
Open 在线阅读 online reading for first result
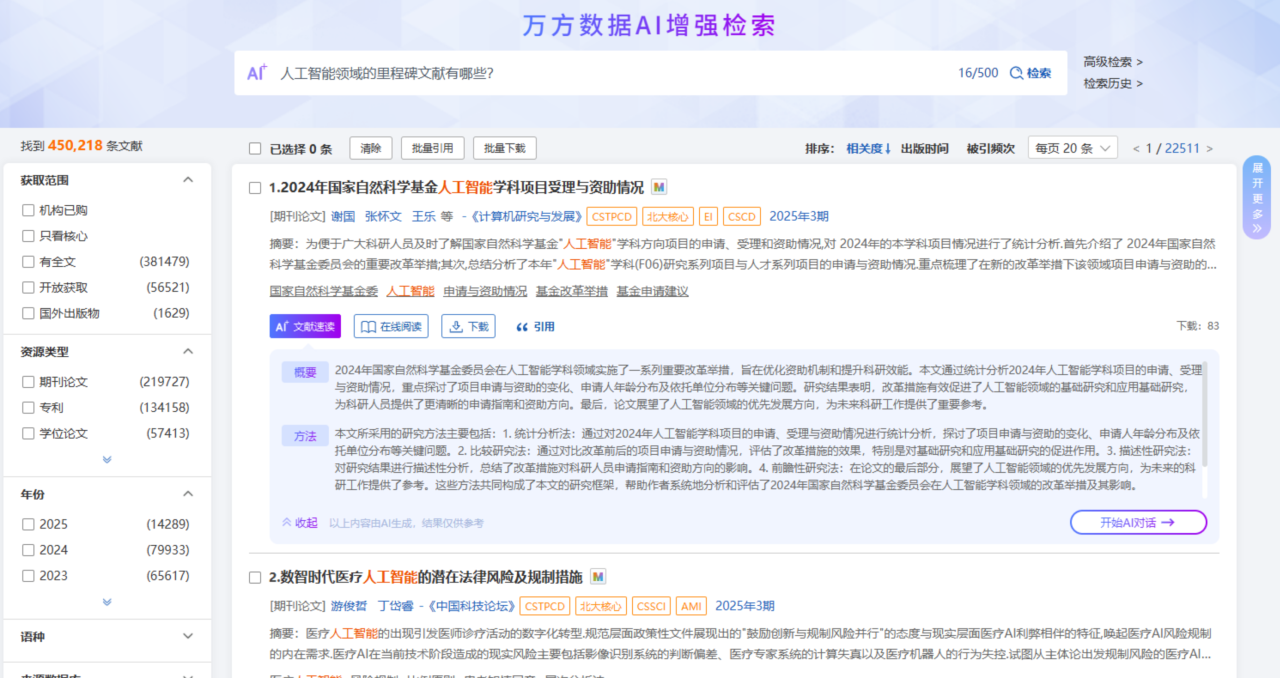pyautogui.click(x=393, y=326)
